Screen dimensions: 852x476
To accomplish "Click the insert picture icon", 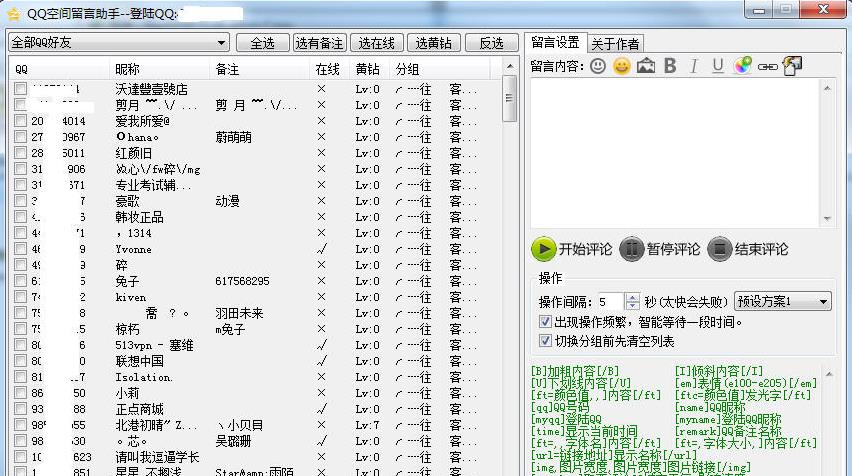I will pyautogui.click(x=646, y=66).
